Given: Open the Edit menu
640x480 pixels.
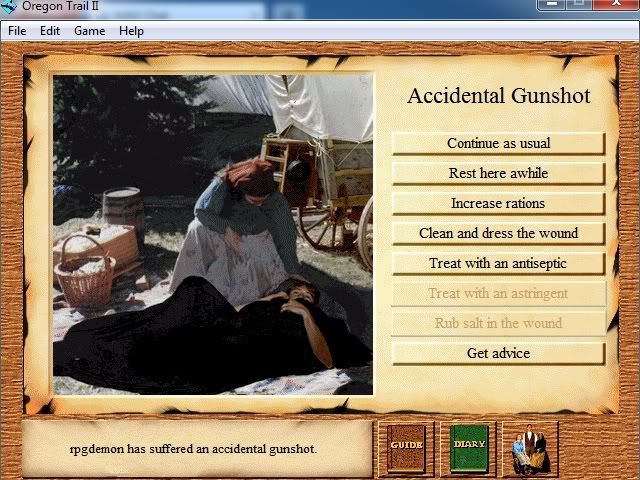Looking at the screenshot, I should click(x=50, y=31).
